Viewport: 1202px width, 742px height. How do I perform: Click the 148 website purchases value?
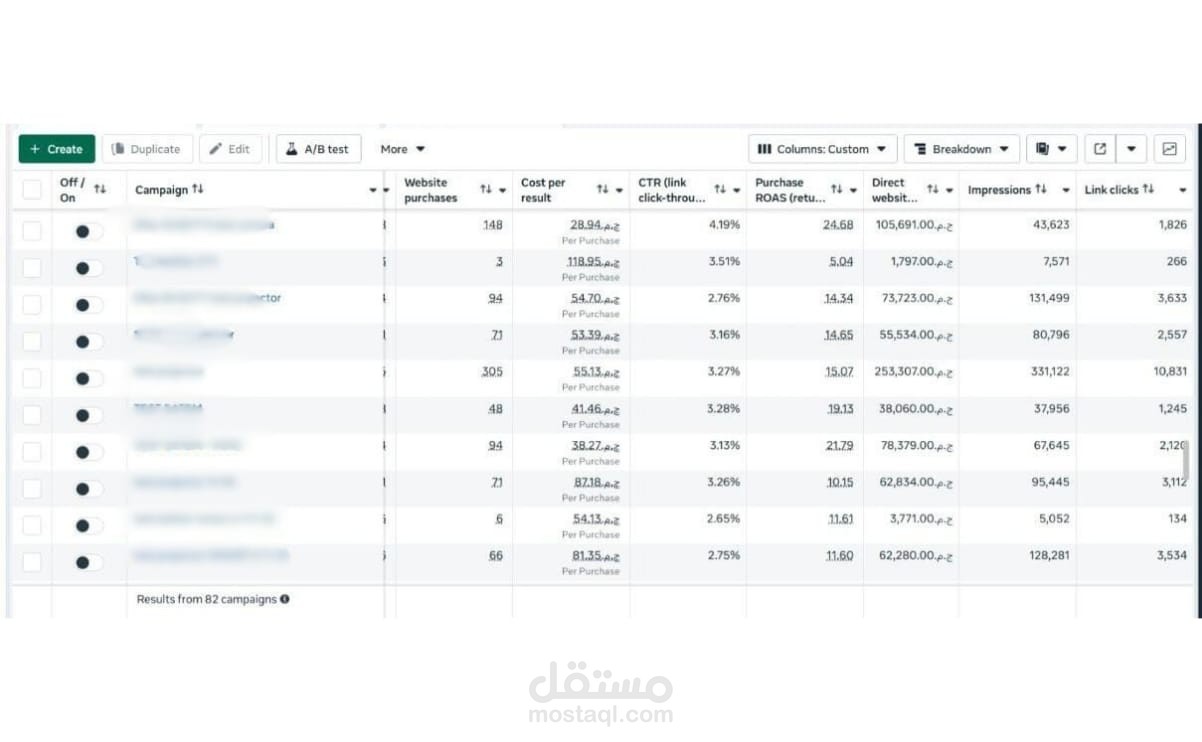[x=492, y=224]
